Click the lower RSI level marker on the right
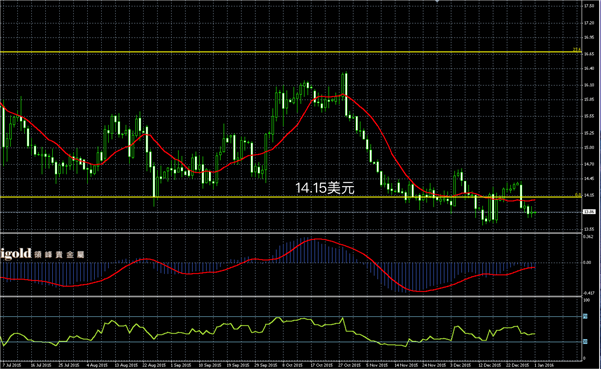 coord(585,341)
